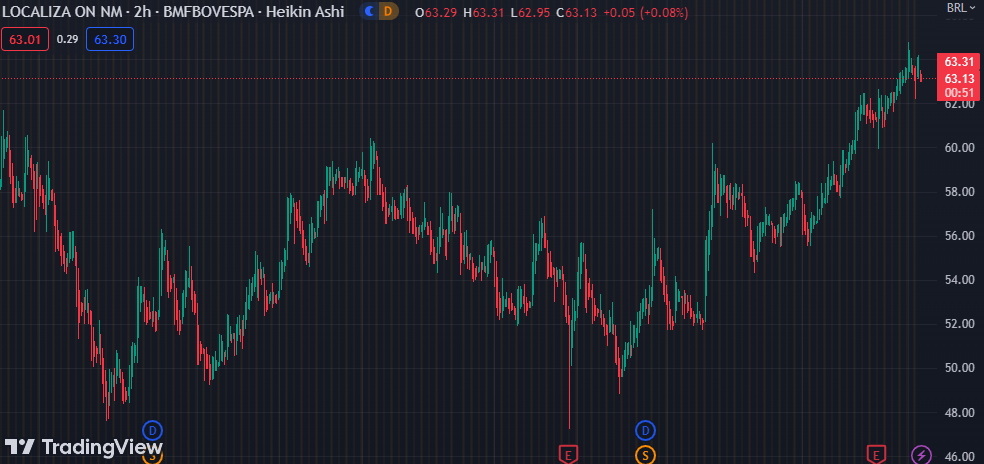Click the 58.00 price axis label
This screenshot has height=464, width=984.
pos(959,192)
